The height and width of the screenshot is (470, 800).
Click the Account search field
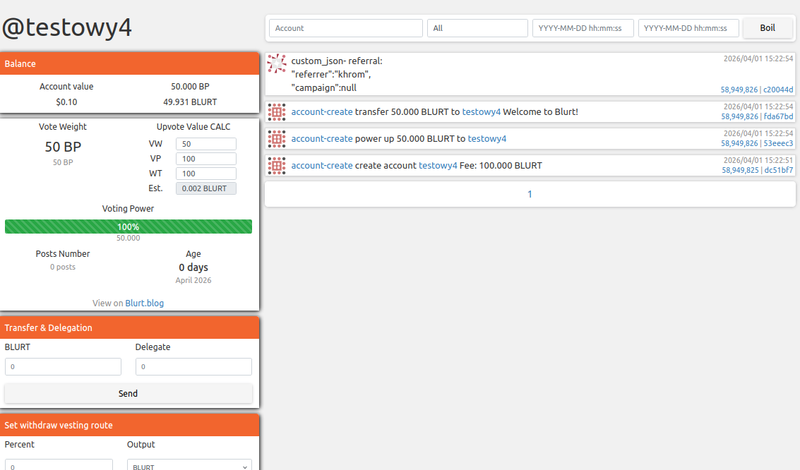point(346,28)
